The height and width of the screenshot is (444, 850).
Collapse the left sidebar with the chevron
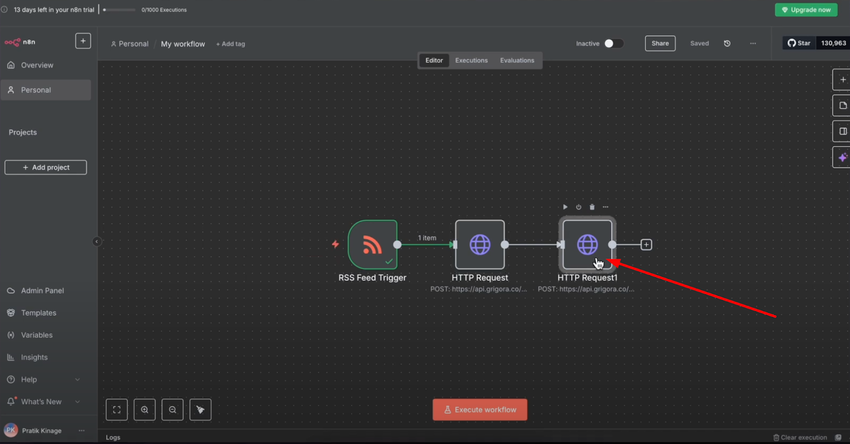click(x=96, y=241)
